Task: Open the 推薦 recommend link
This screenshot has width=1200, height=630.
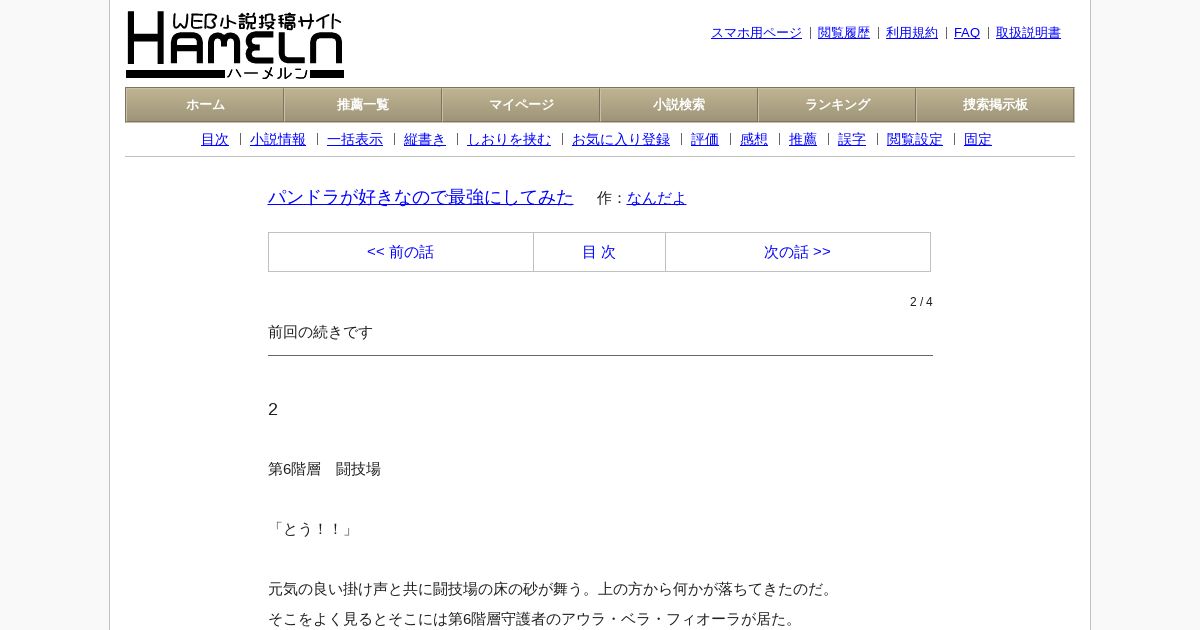Action: [803, 140]
